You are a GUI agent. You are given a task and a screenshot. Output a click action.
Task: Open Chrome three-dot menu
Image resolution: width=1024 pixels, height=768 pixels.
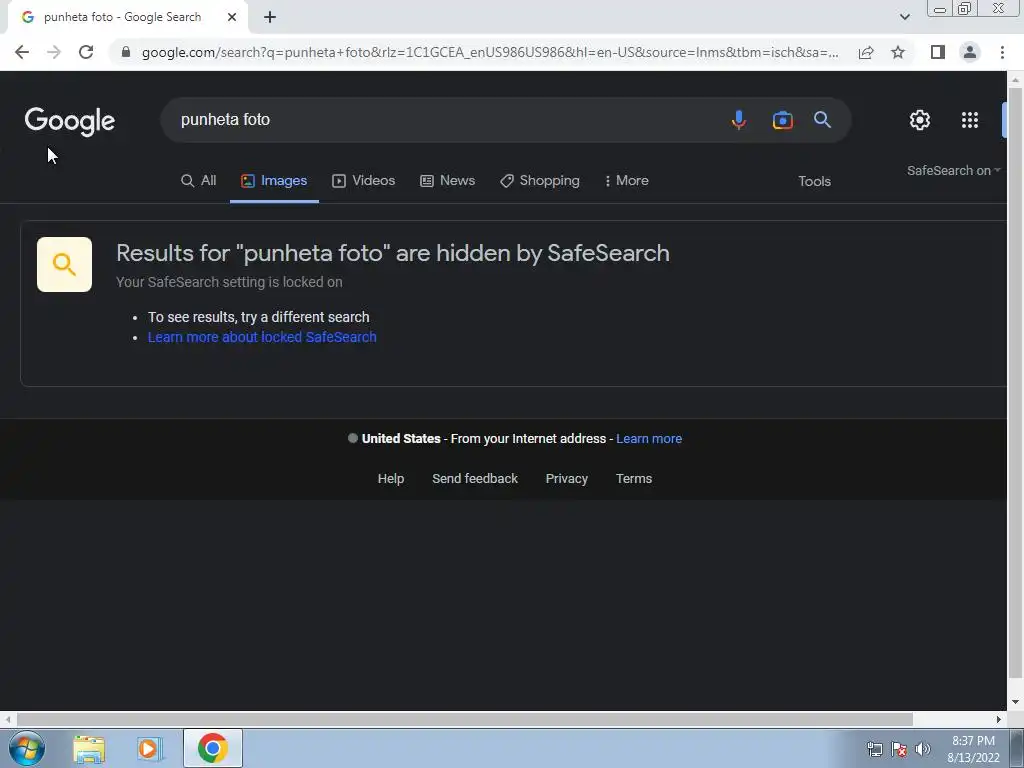click(1002, 52)
